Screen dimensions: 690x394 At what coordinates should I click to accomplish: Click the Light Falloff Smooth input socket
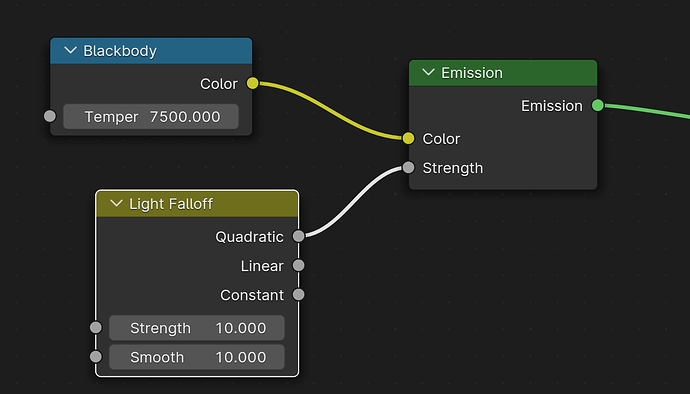coord(96,357)
